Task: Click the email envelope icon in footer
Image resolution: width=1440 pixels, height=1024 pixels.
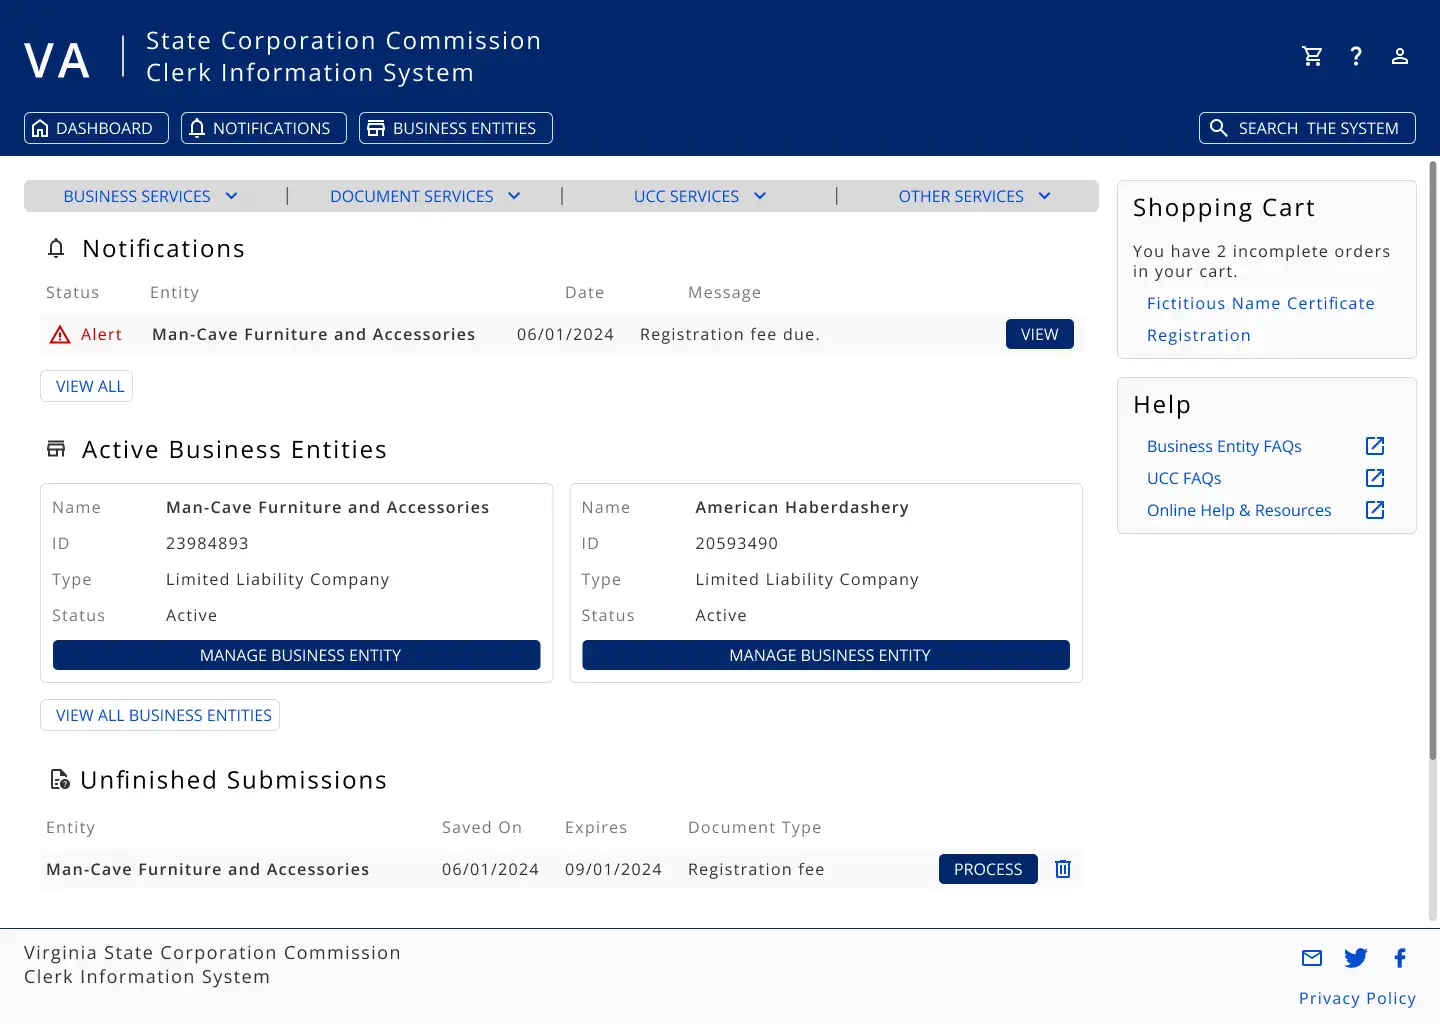Action: tap(1312, 958)
